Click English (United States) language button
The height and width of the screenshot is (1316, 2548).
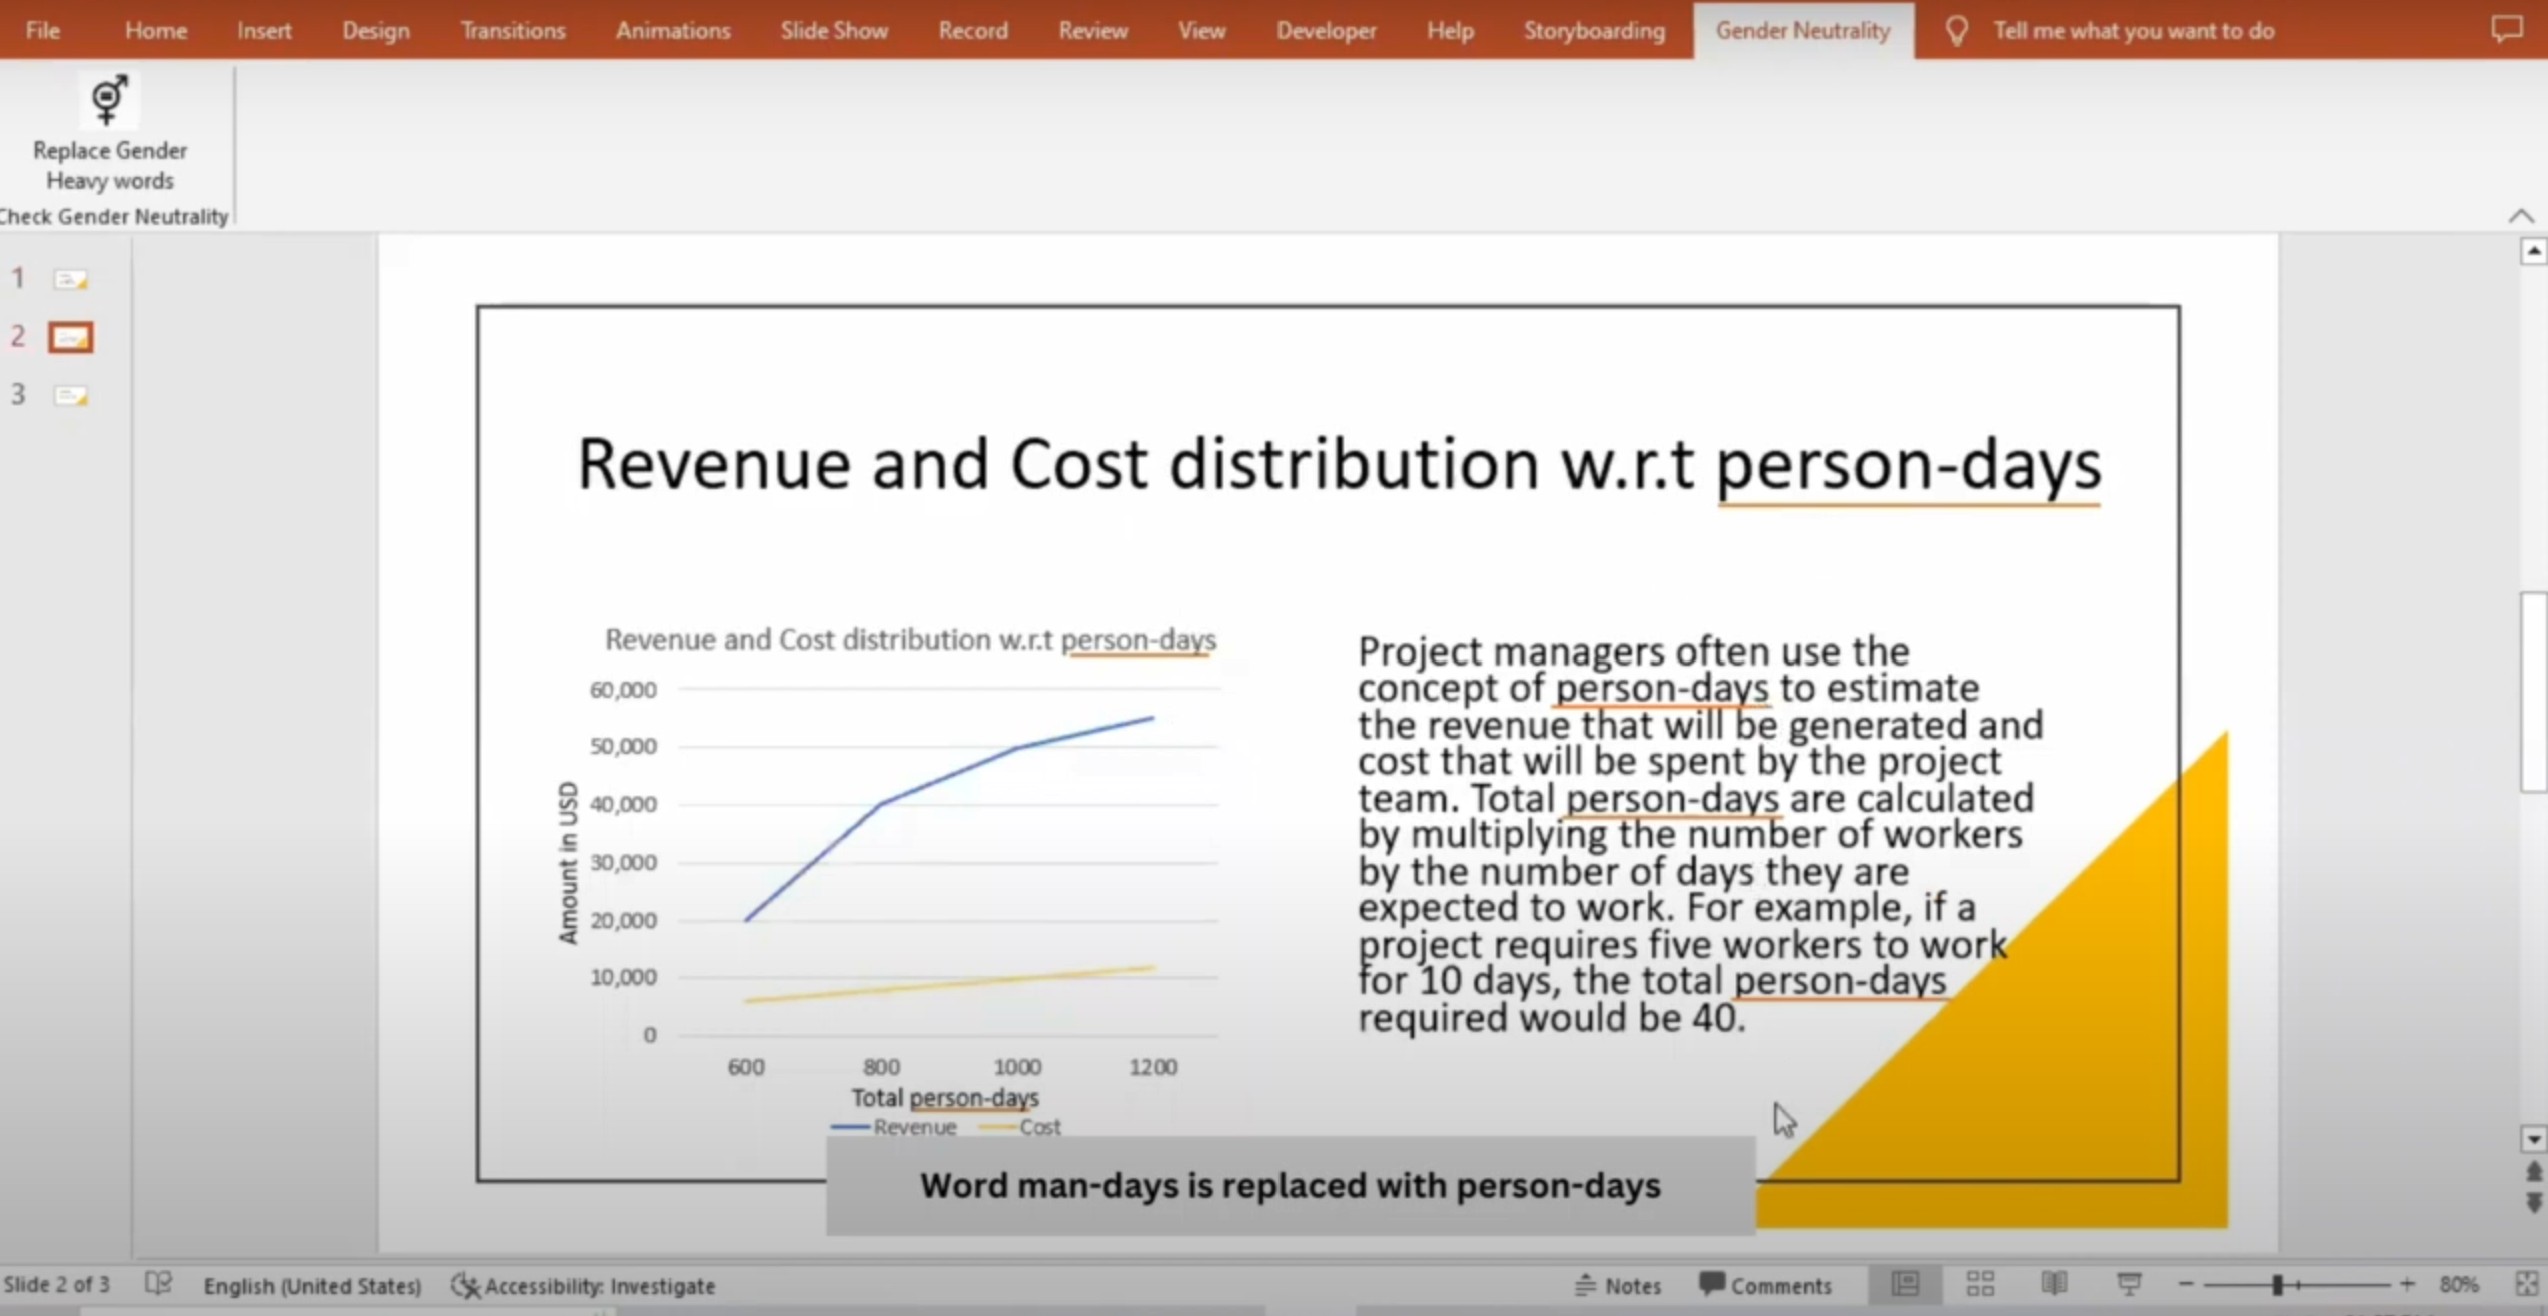coord(312,1285)
